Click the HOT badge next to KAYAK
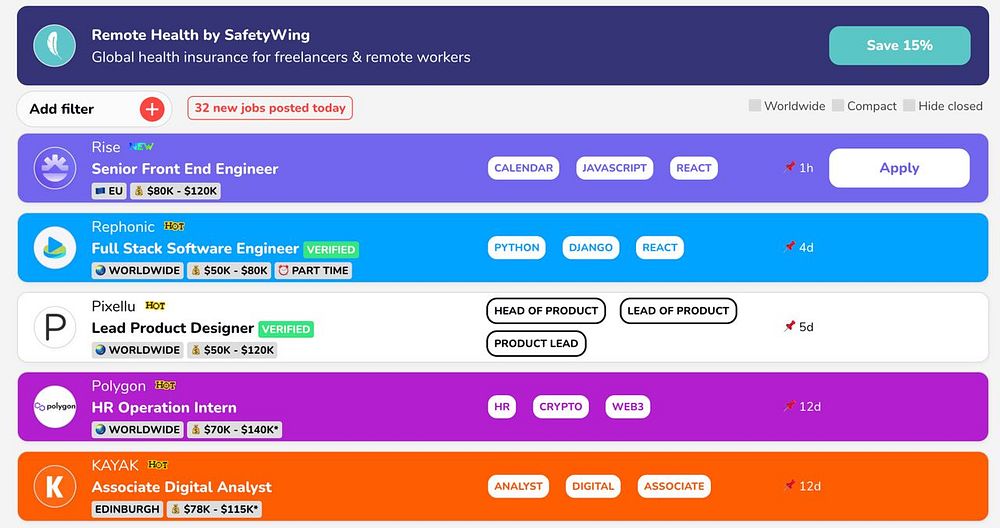Viewport: 1000px width, 528px height. [x=158, y=465]
